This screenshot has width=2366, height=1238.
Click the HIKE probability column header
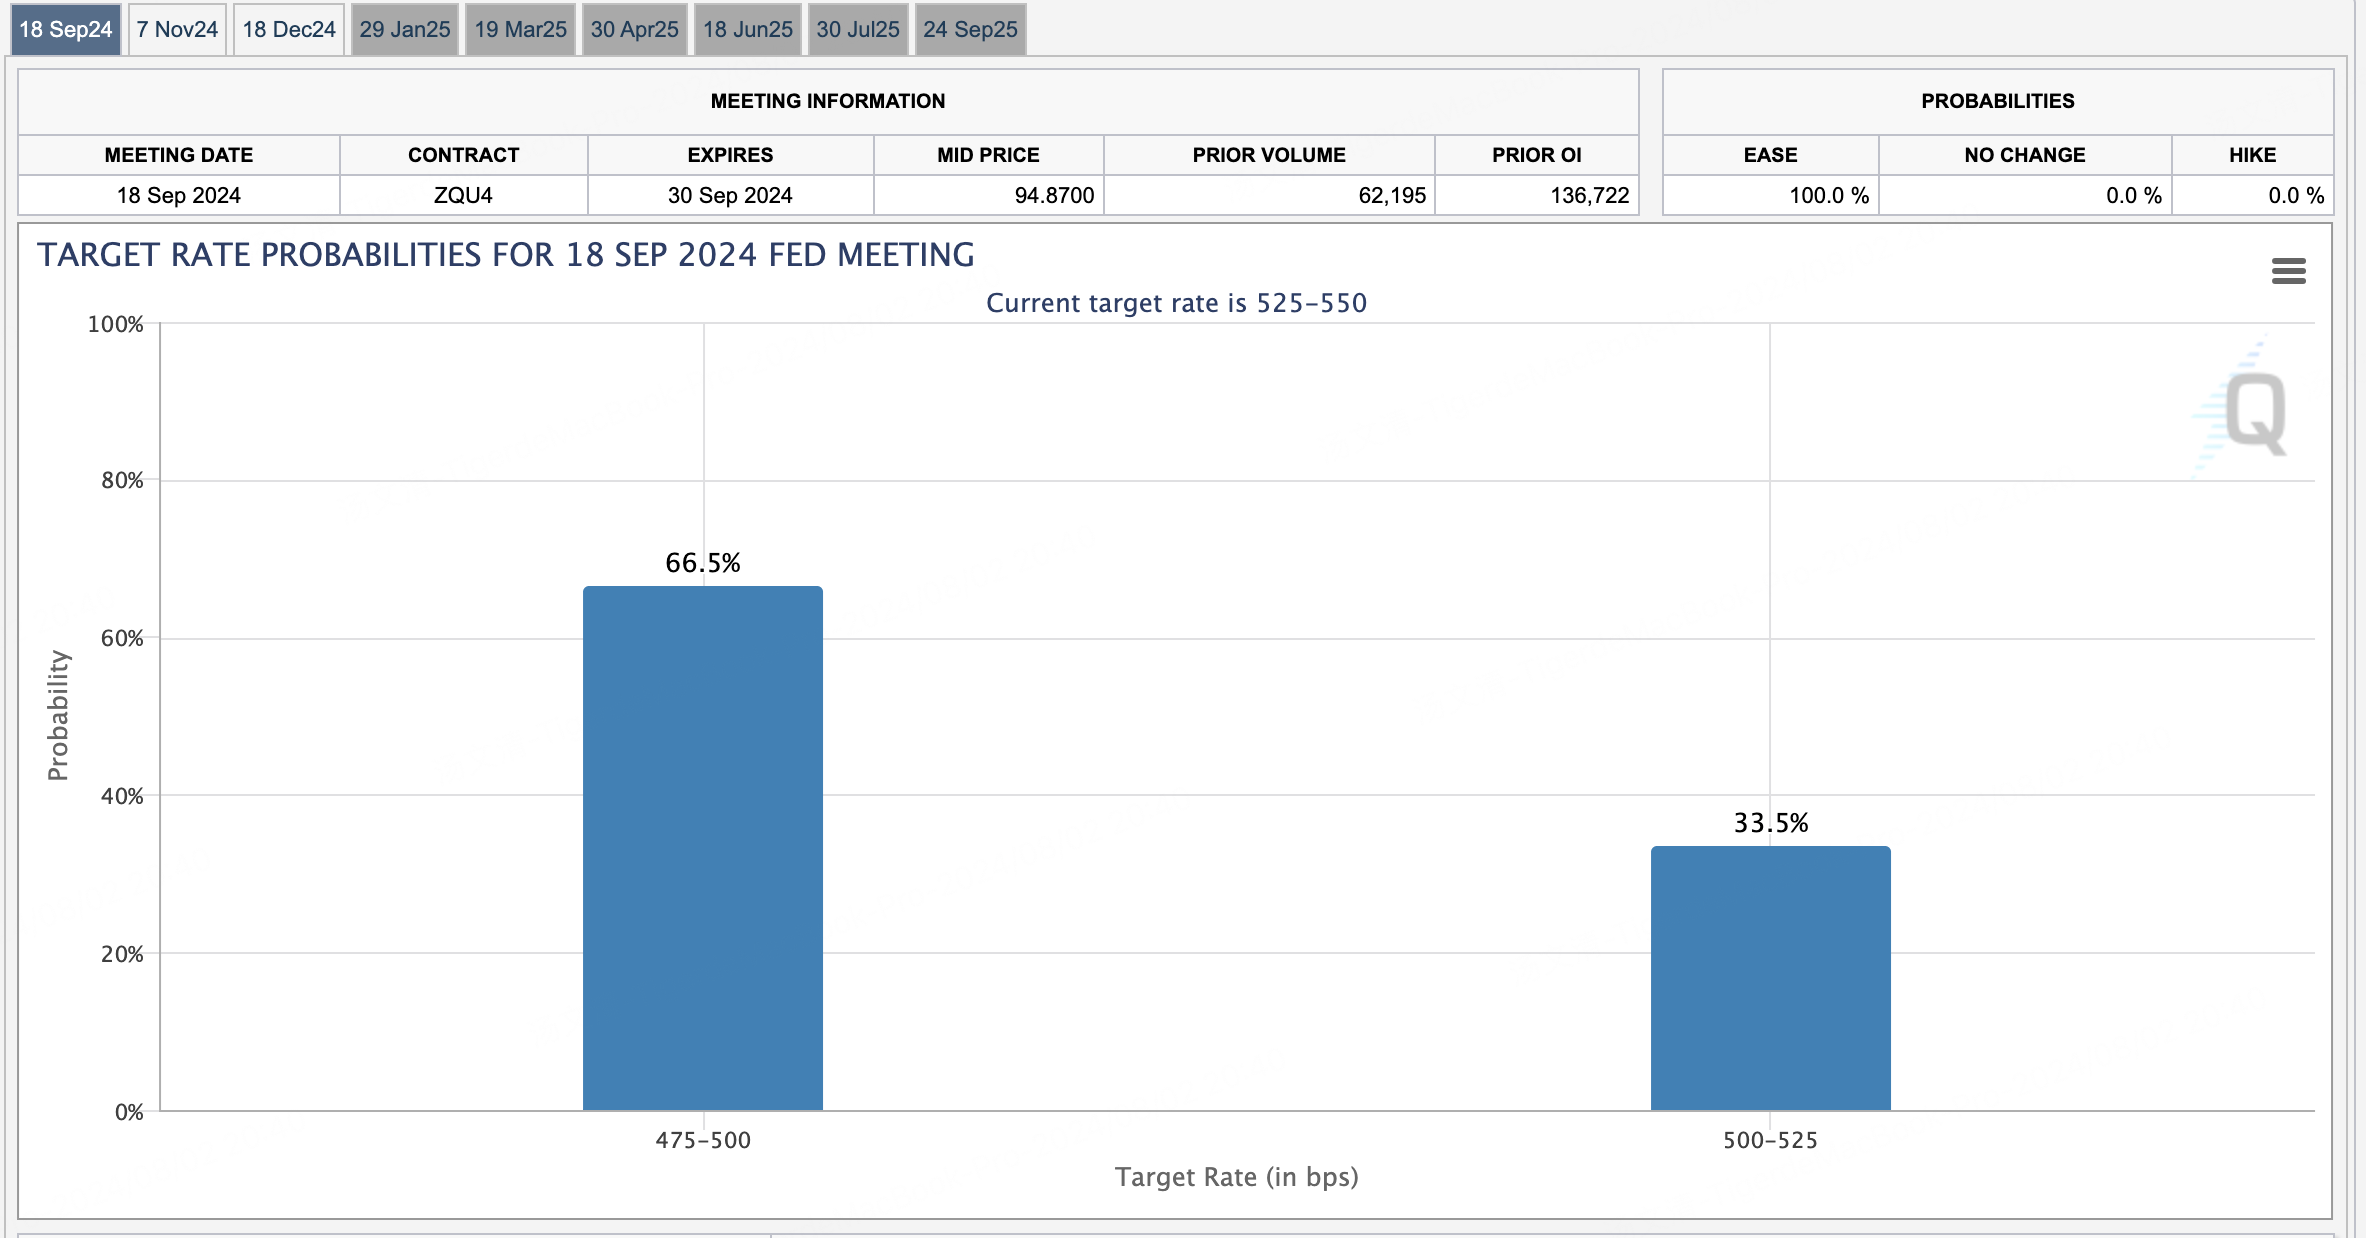(2252, 155)
